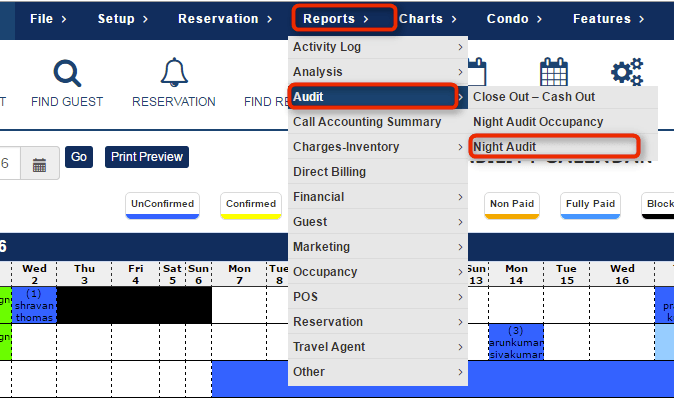
Task: Click the Thu 3 column header
Action: [x=84, y=274]
